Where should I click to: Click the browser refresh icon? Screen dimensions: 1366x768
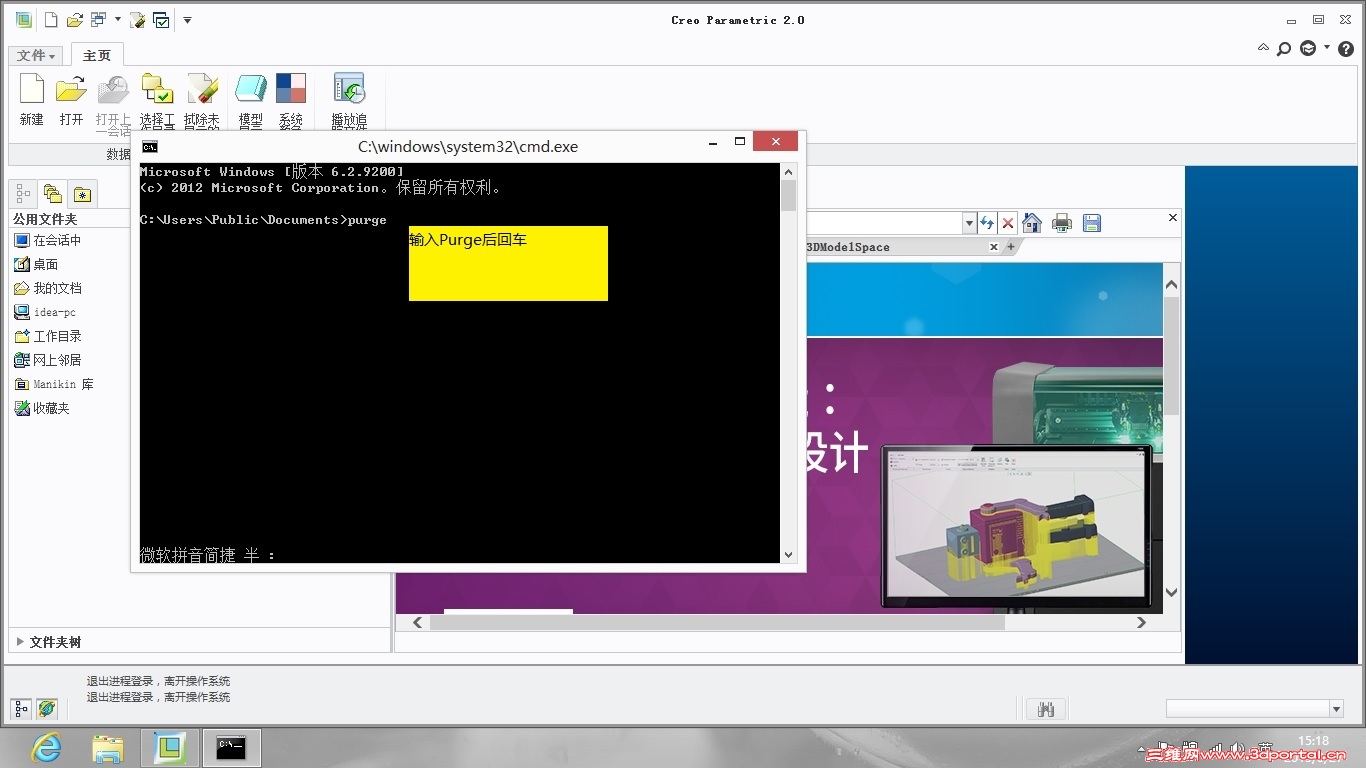[987, 223]
